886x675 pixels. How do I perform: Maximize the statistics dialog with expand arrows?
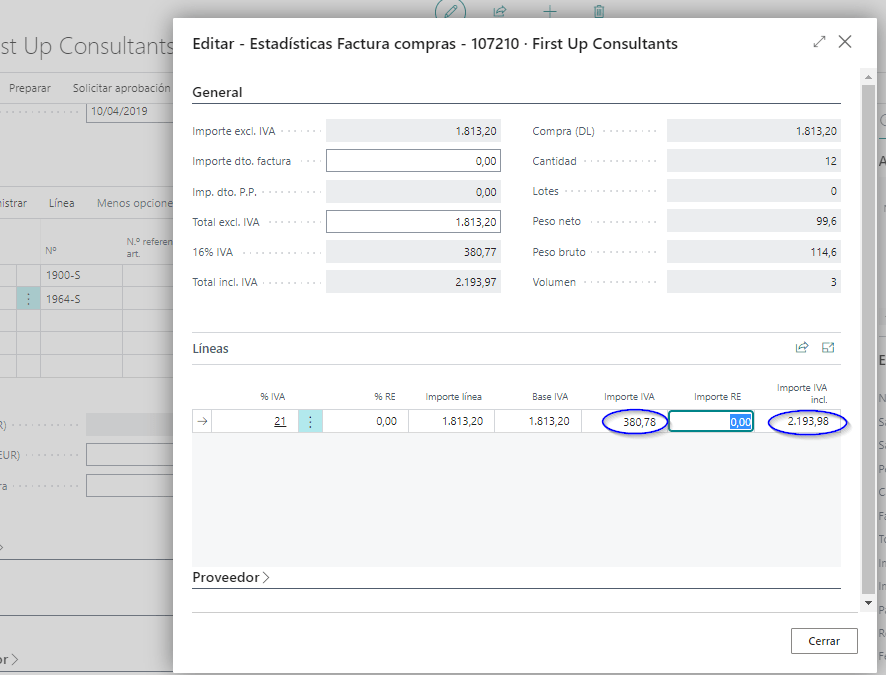819,42
